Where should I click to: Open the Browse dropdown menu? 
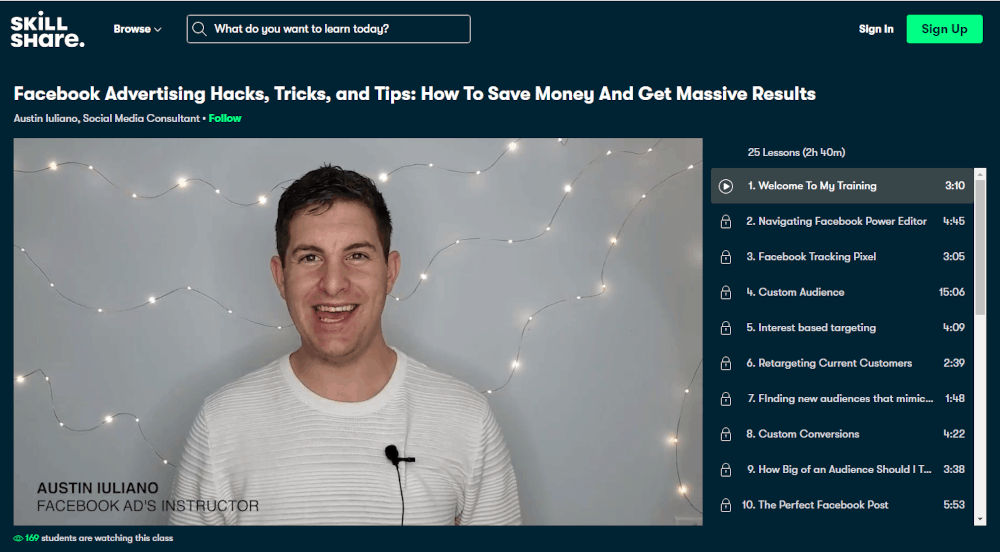tap(137, 29)
